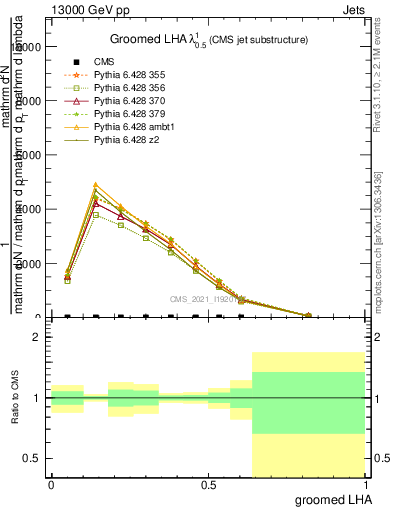Click the 'groomed LHA' x-axis label
The height and width of the screenshot is (512, 393).
333,500
